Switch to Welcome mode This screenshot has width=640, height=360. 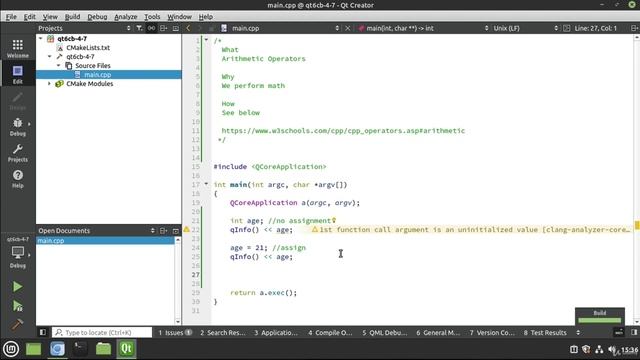(18, 48)
